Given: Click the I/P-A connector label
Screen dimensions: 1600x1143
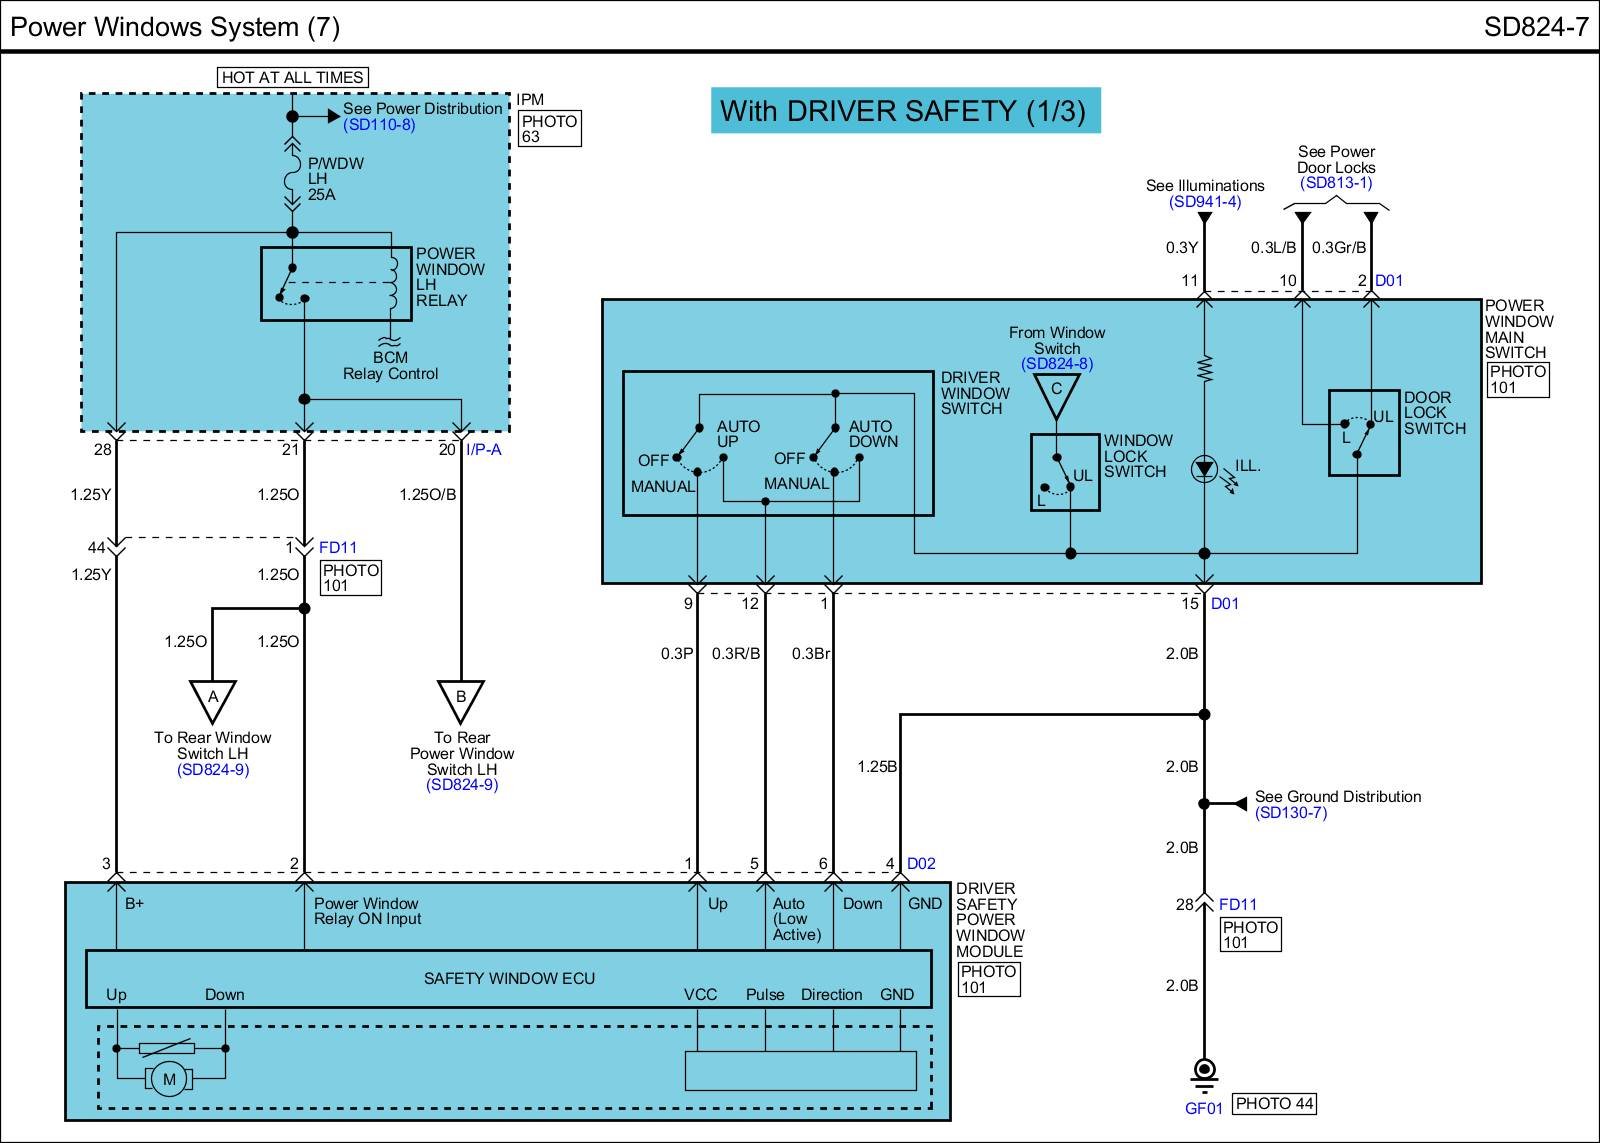Looking at the screenshot, I should tap(484, 450).
